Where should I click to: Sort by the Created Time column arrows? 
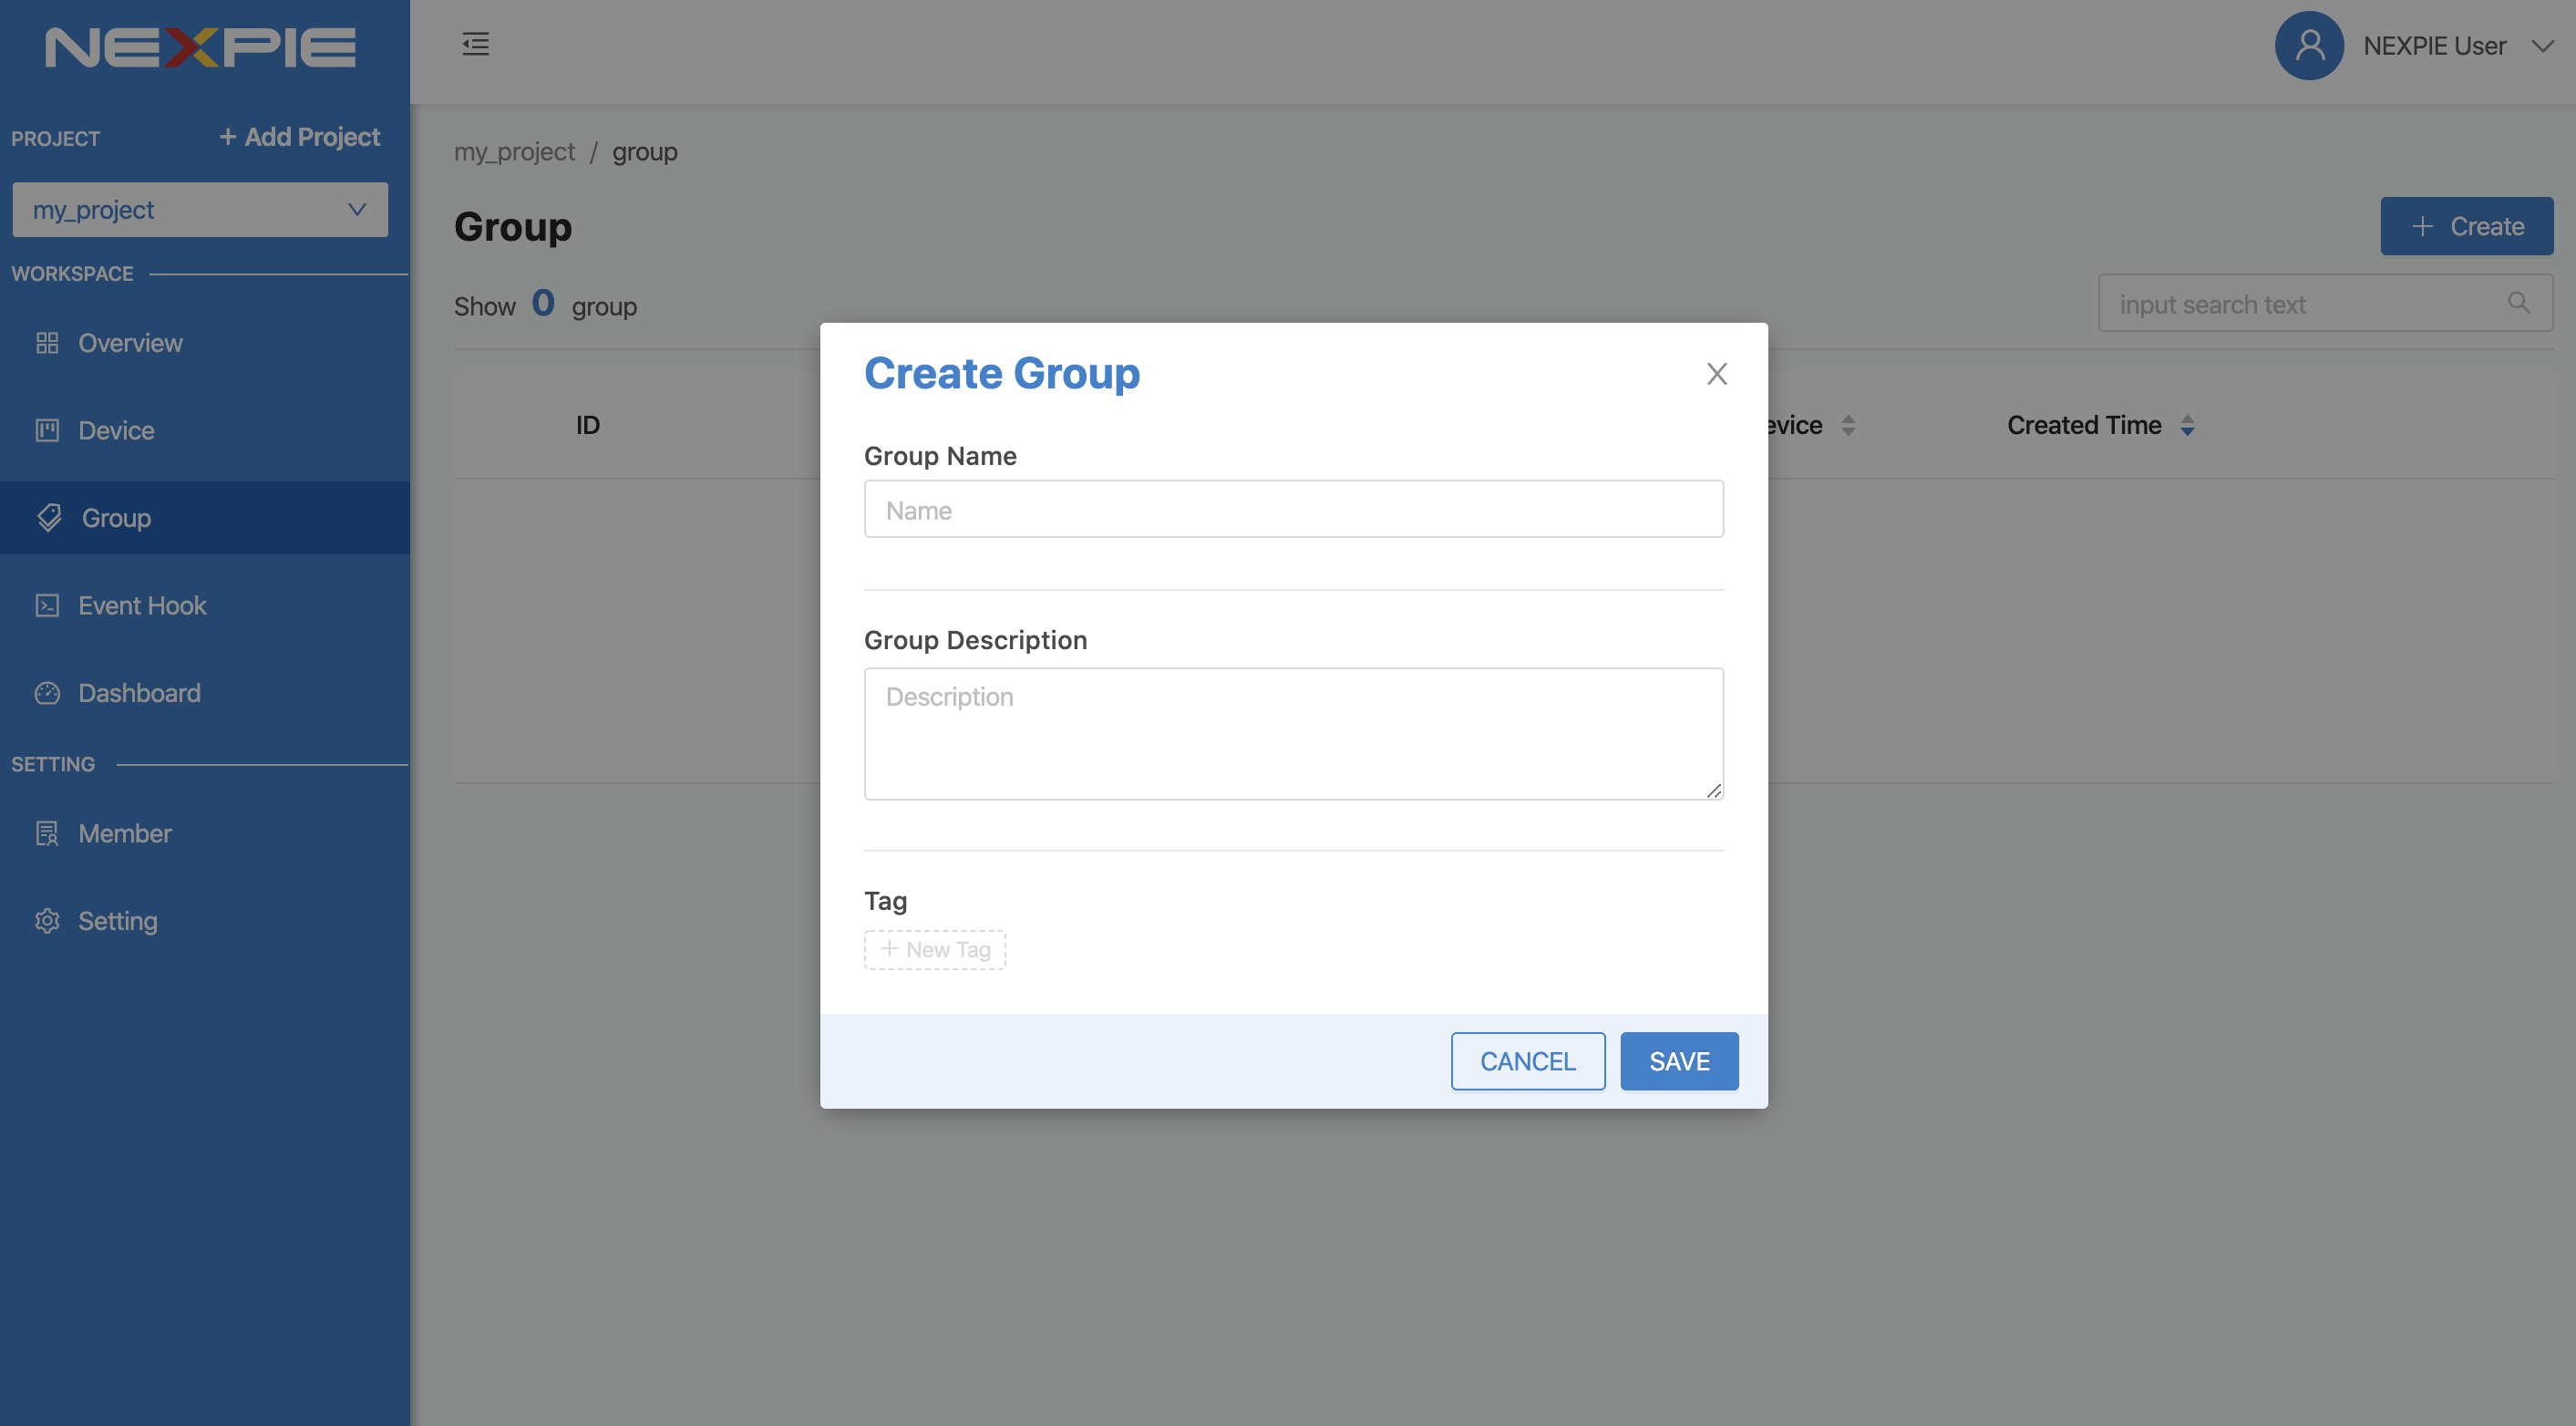click(2187, 426)
